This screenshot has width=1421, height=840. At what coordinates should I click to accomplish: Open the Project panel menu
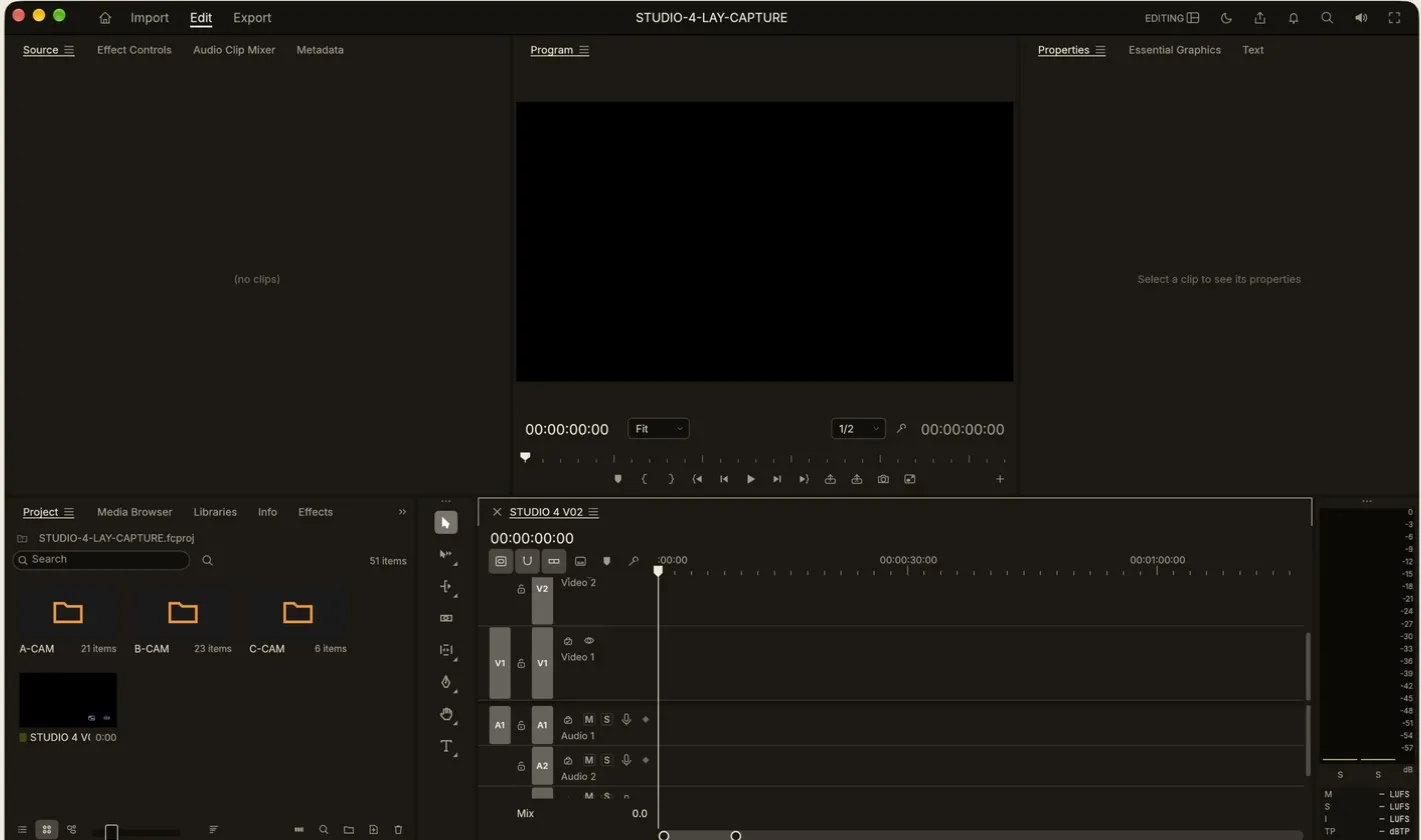(x=69, y=512)
